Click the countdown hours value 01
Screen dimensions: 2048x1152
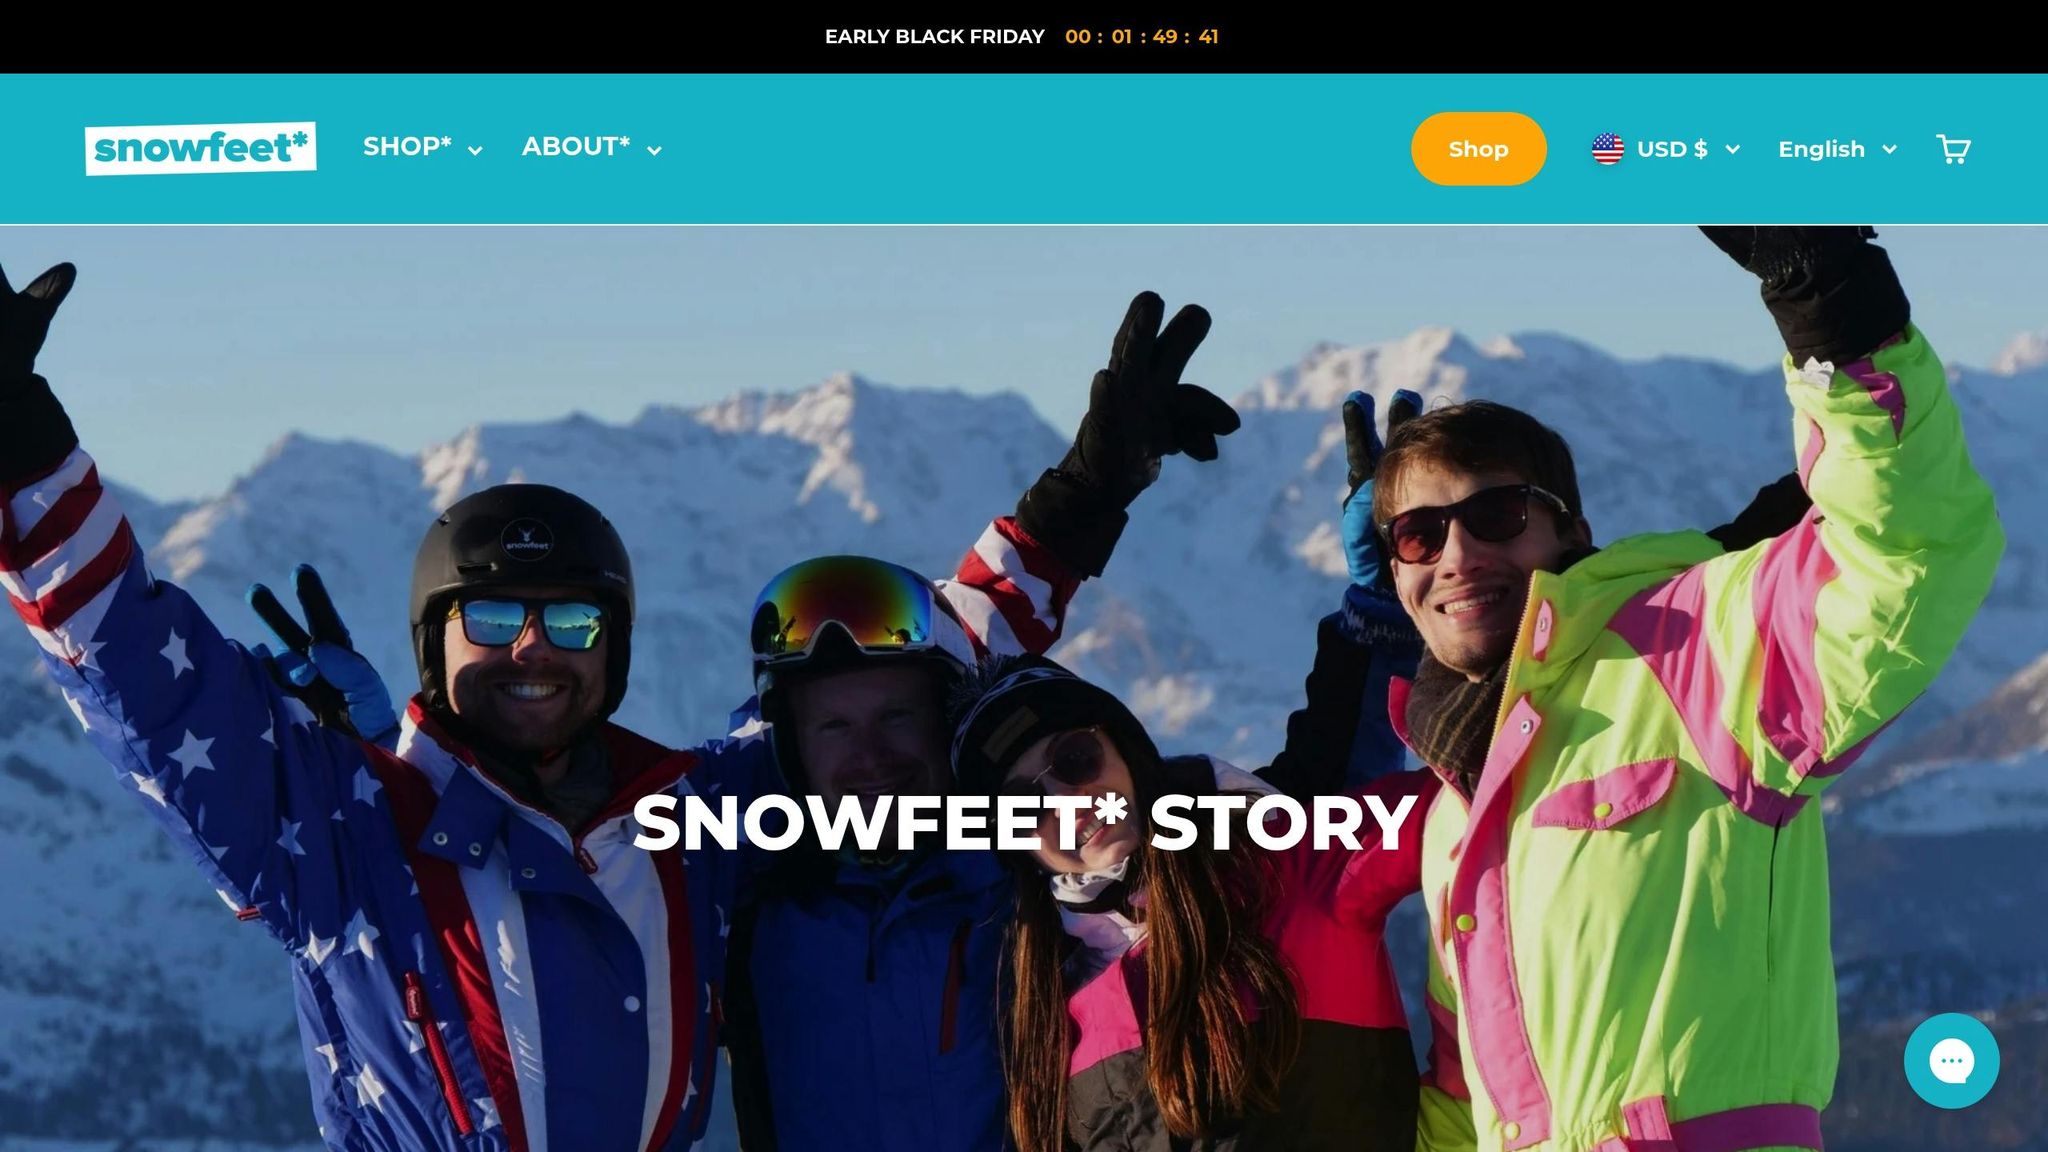pyautogui.click(x=1122, y=37)
